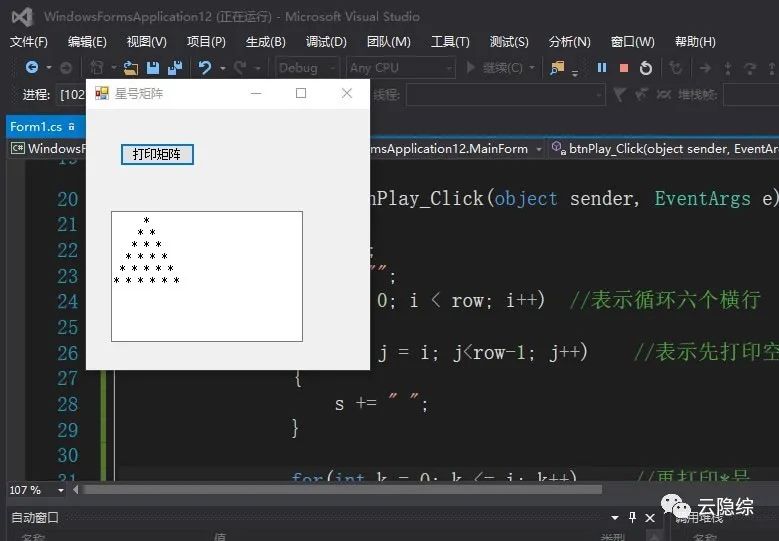Click the Open File folder icon
This screenshot has height=541, width=779.
131,68
